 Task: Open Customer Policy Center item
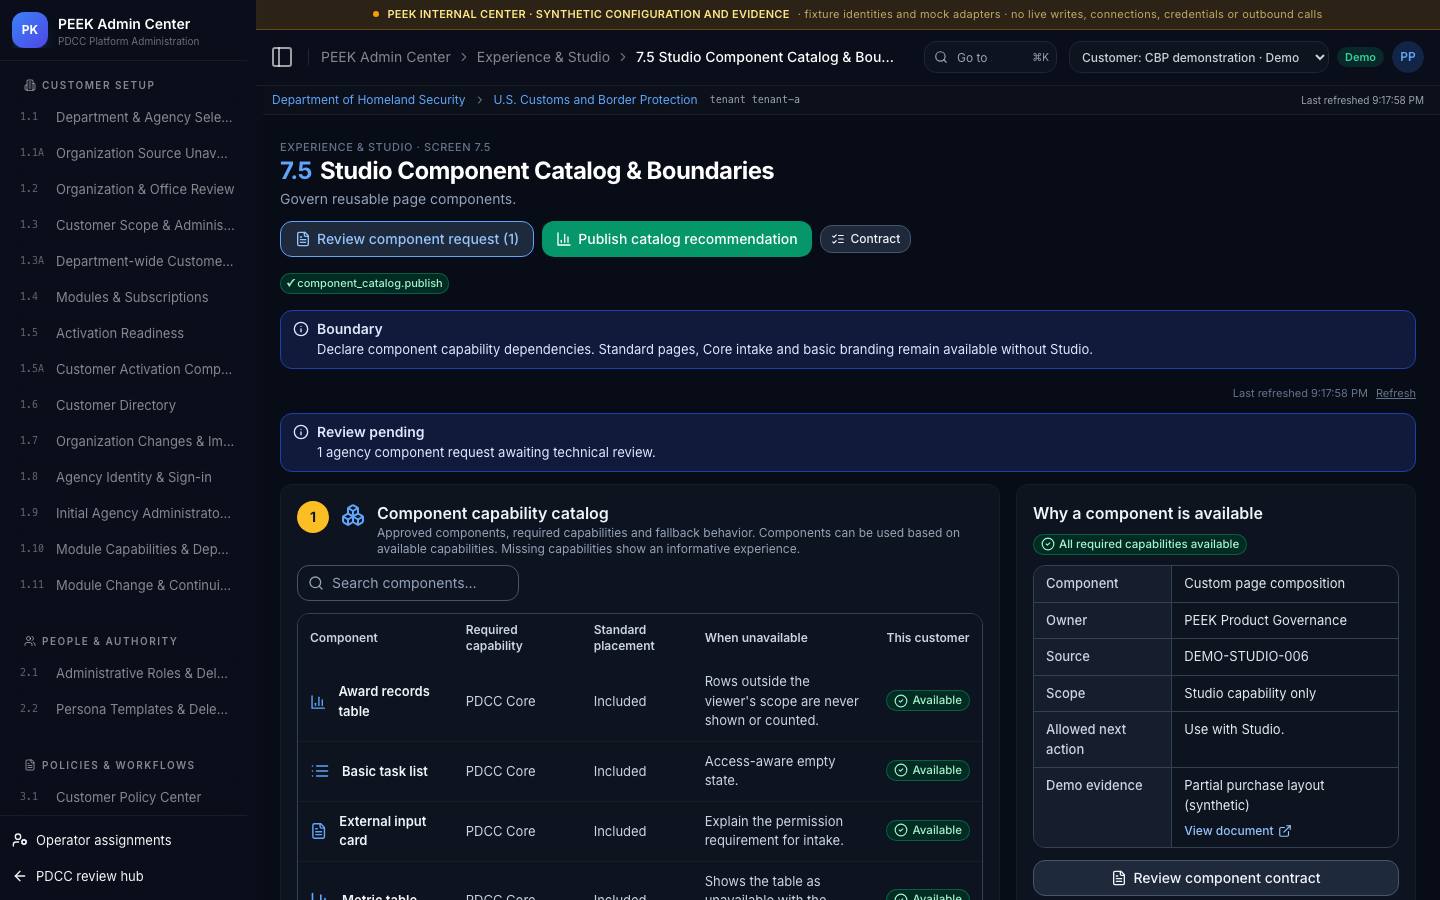tap(128, 797)
